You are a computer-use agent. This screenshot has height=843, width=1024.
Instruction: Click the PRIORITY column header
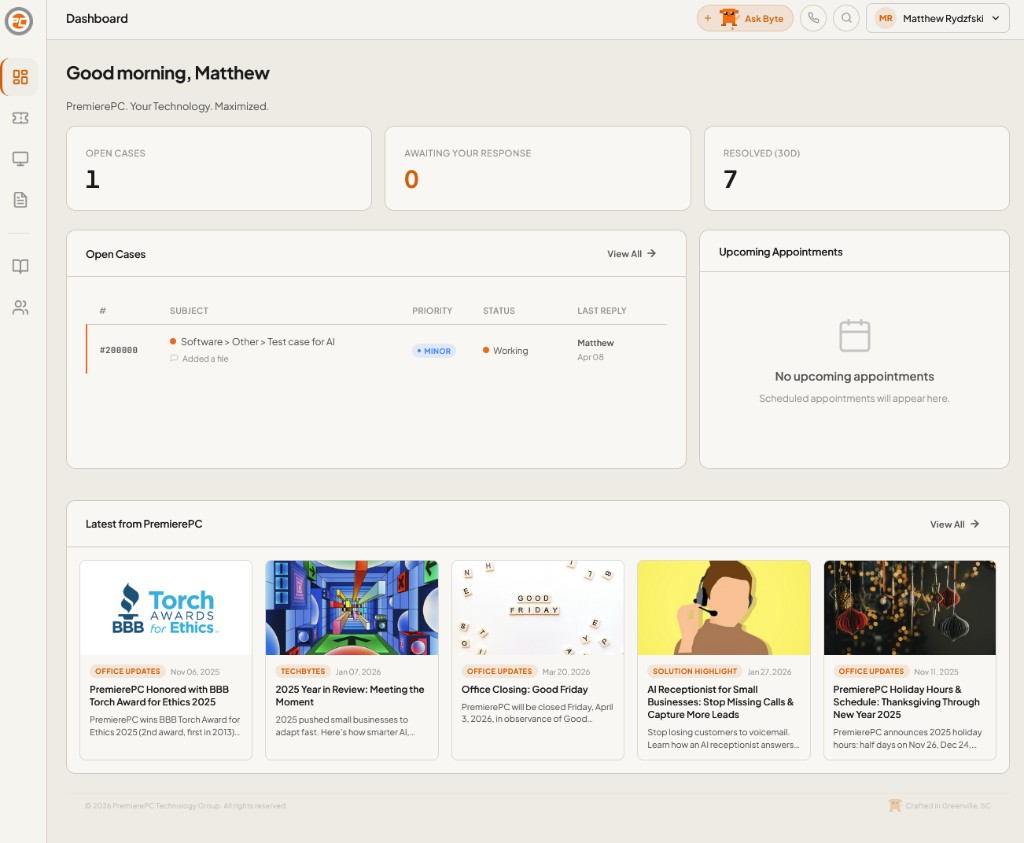432,311
